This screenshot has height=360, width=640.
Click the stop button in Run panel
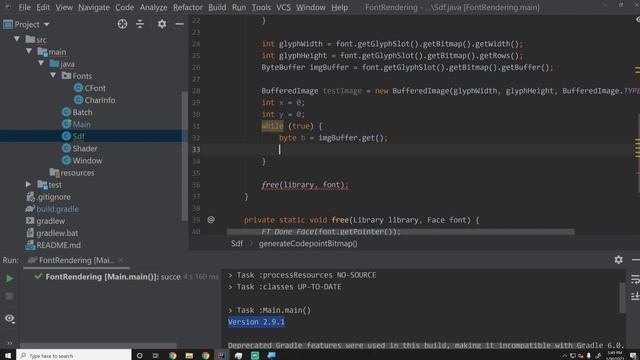click(9, 296)
